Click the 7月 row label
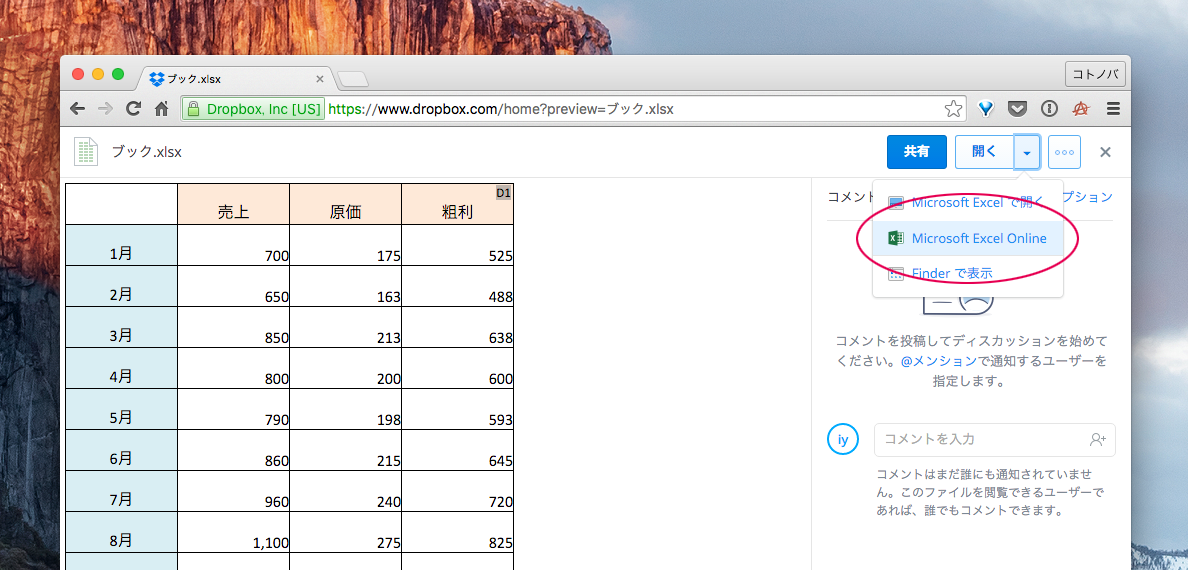Viewport: 1188px width, 570px height. tap(121, 490)
